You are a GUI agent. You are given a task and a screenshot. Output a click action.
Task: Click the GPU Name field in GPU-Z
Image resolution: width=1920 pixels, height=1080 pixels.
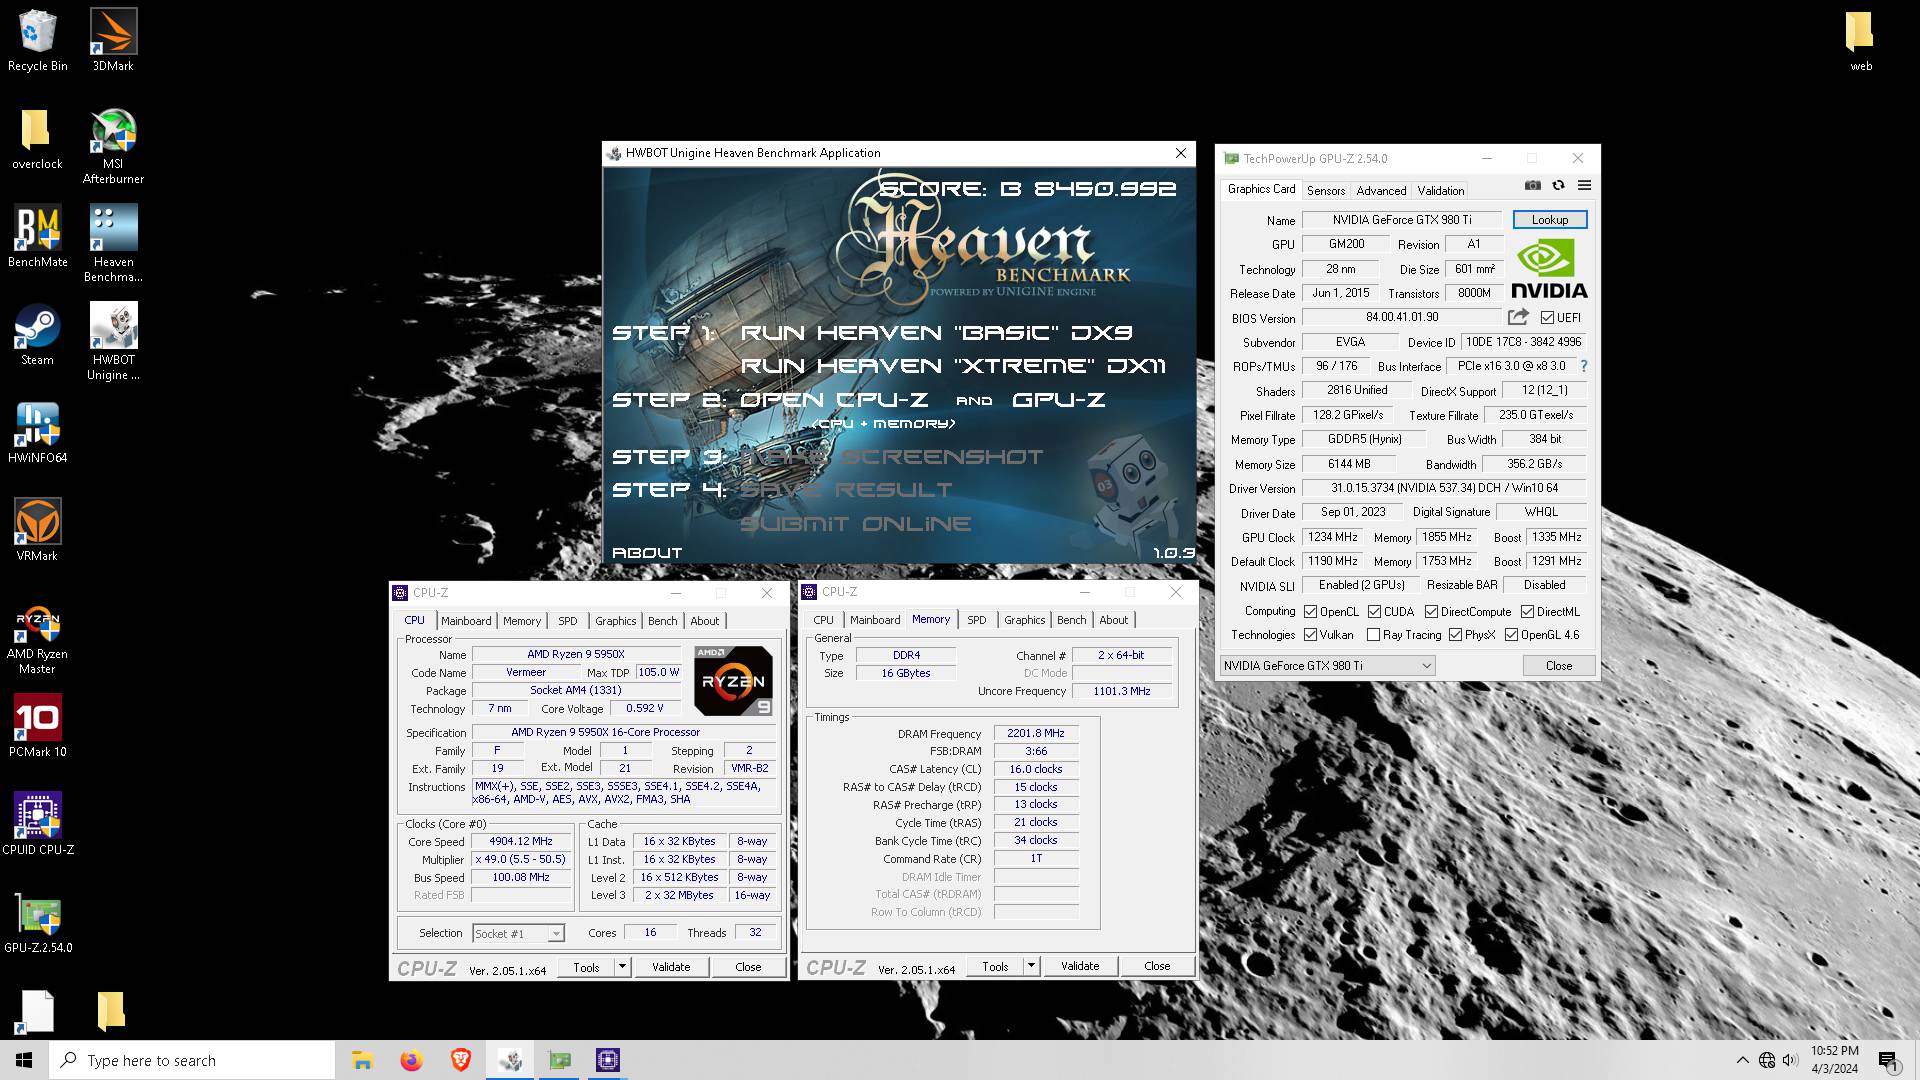click(1401, 220)
